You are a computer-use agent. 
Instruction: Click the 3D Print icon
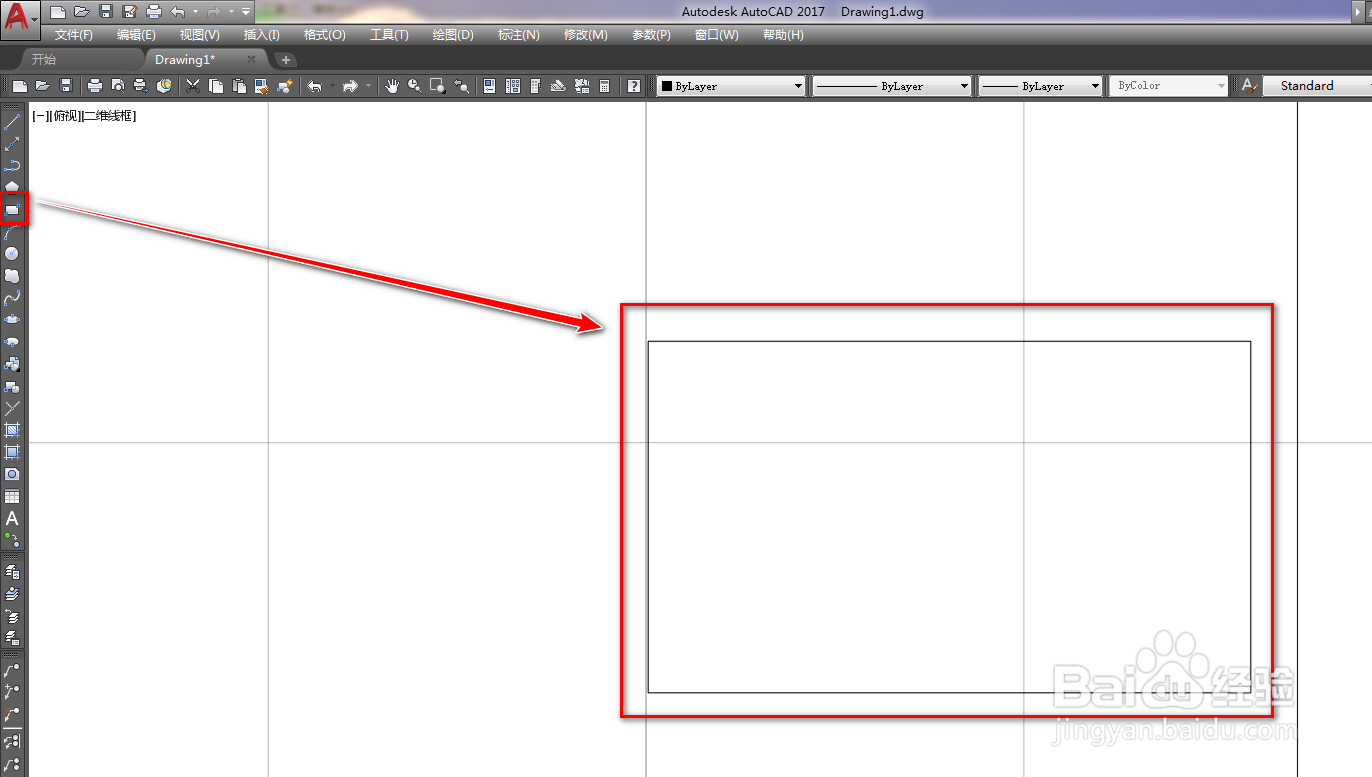[165, 86]
